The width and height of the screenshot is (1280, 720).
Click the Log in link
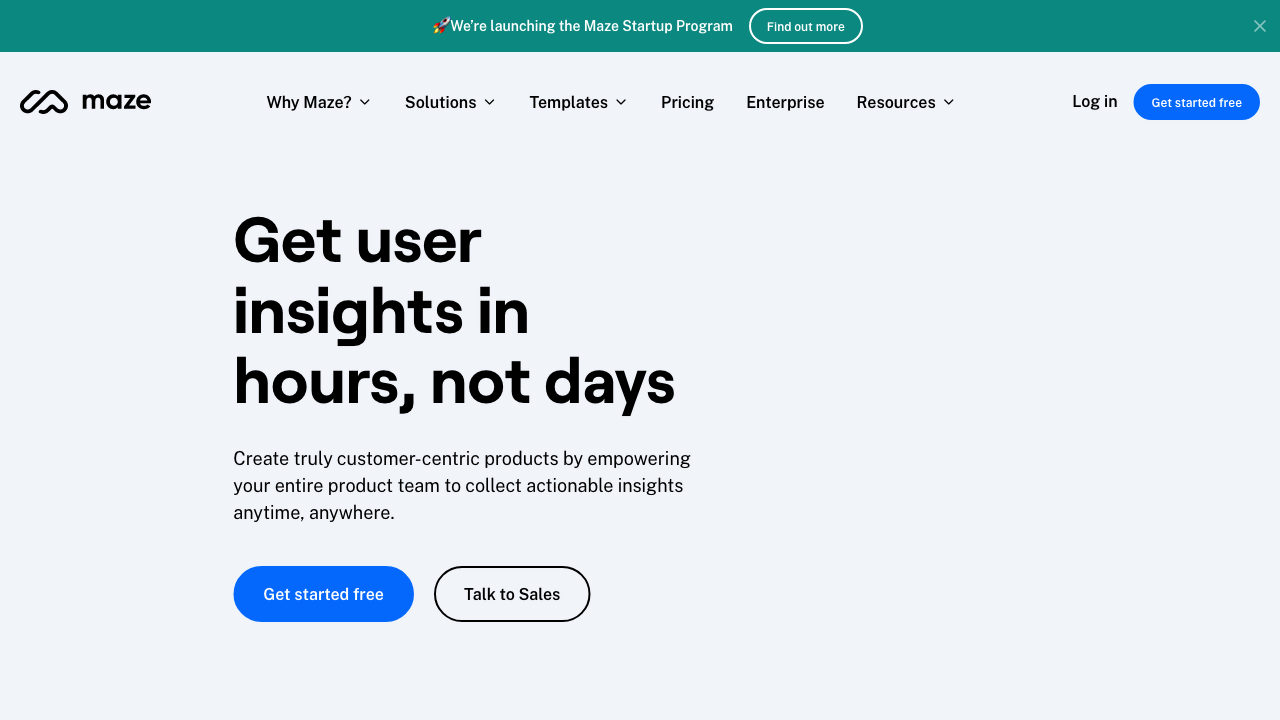click(x=1094, y=101)
